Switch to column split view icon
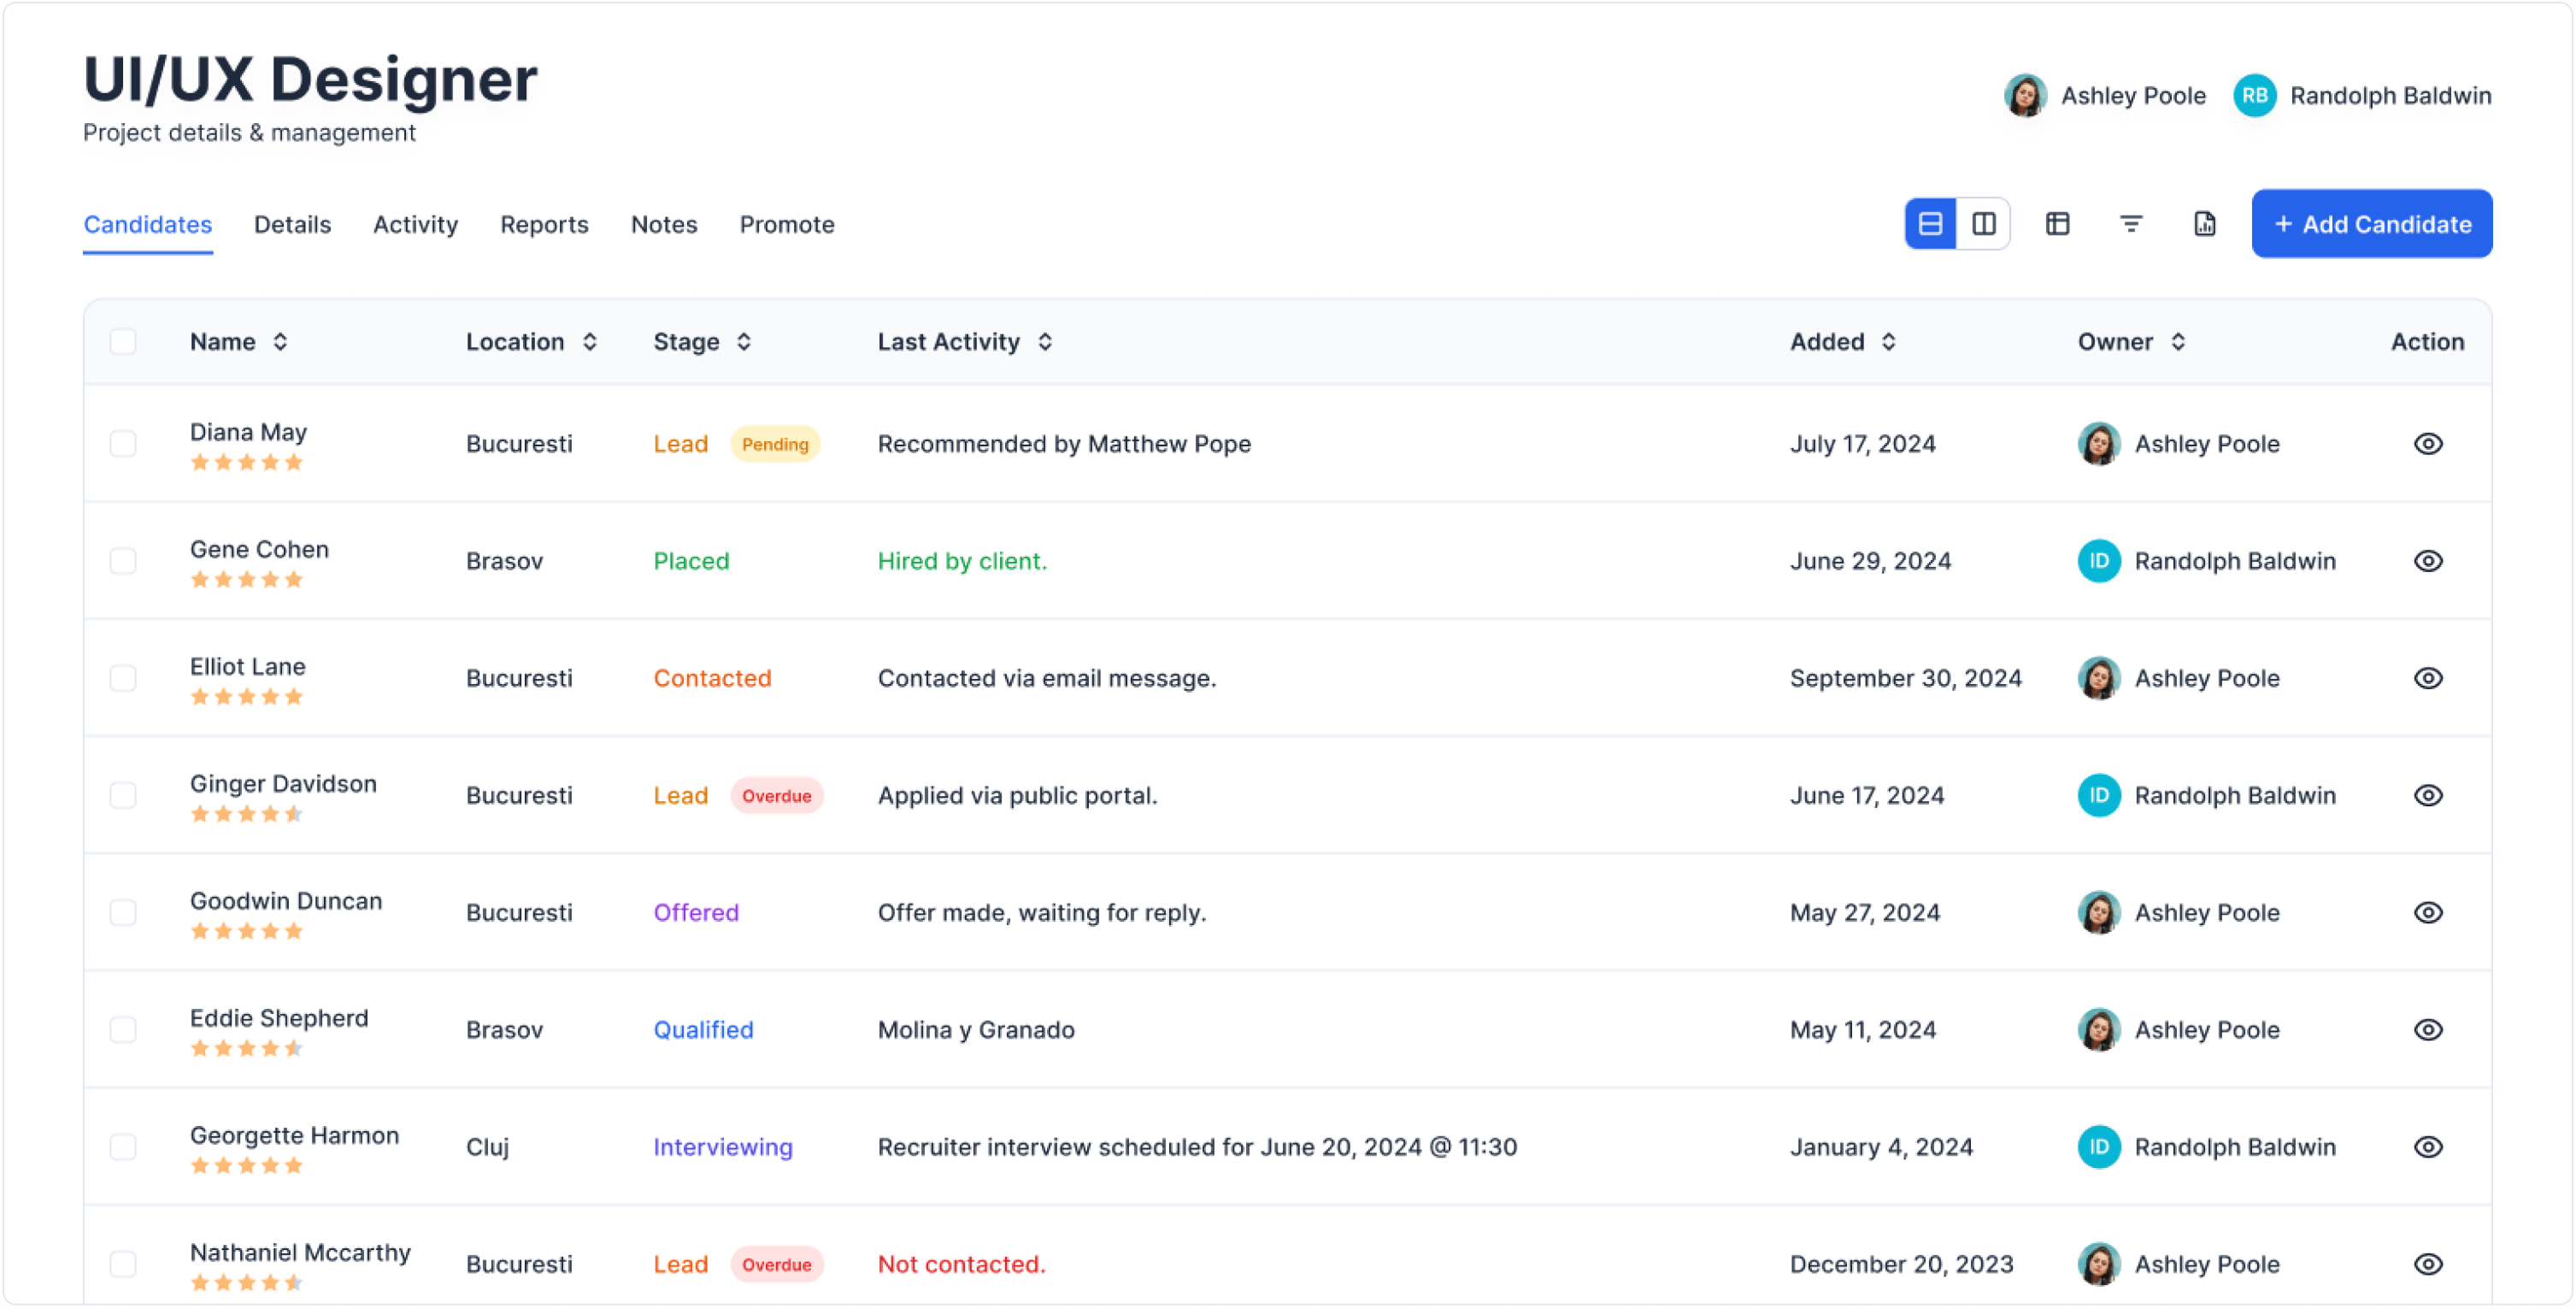 coord(1984,224)
